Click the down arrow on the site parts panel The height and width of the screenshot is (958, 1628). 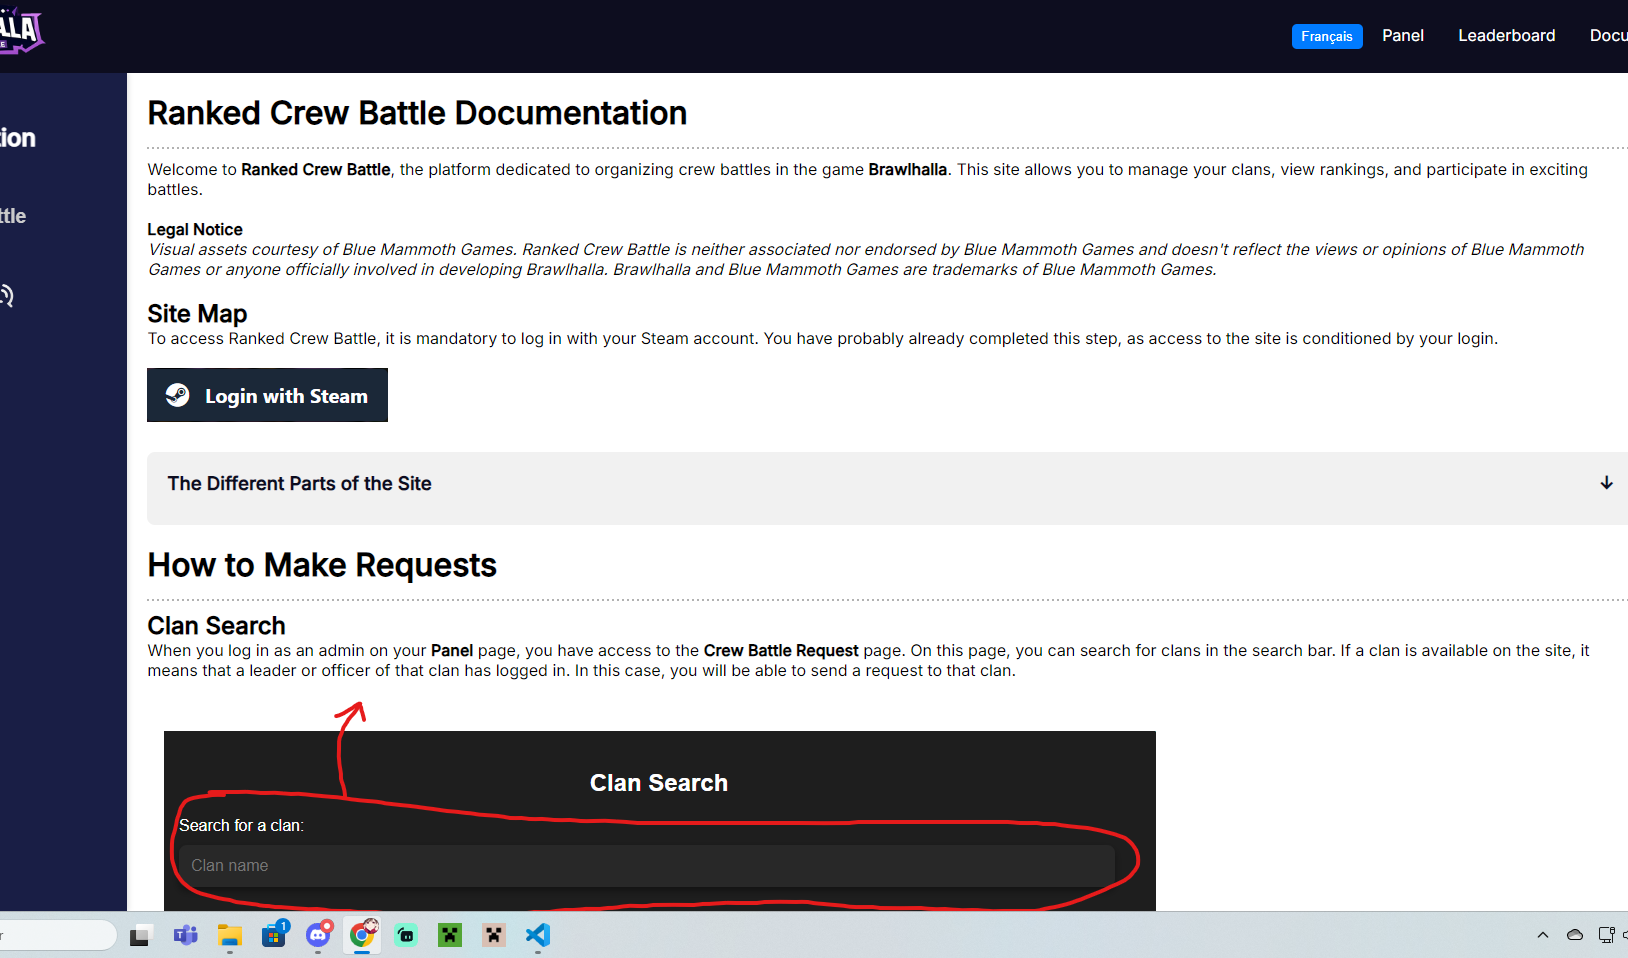(x=1606, y=483)
